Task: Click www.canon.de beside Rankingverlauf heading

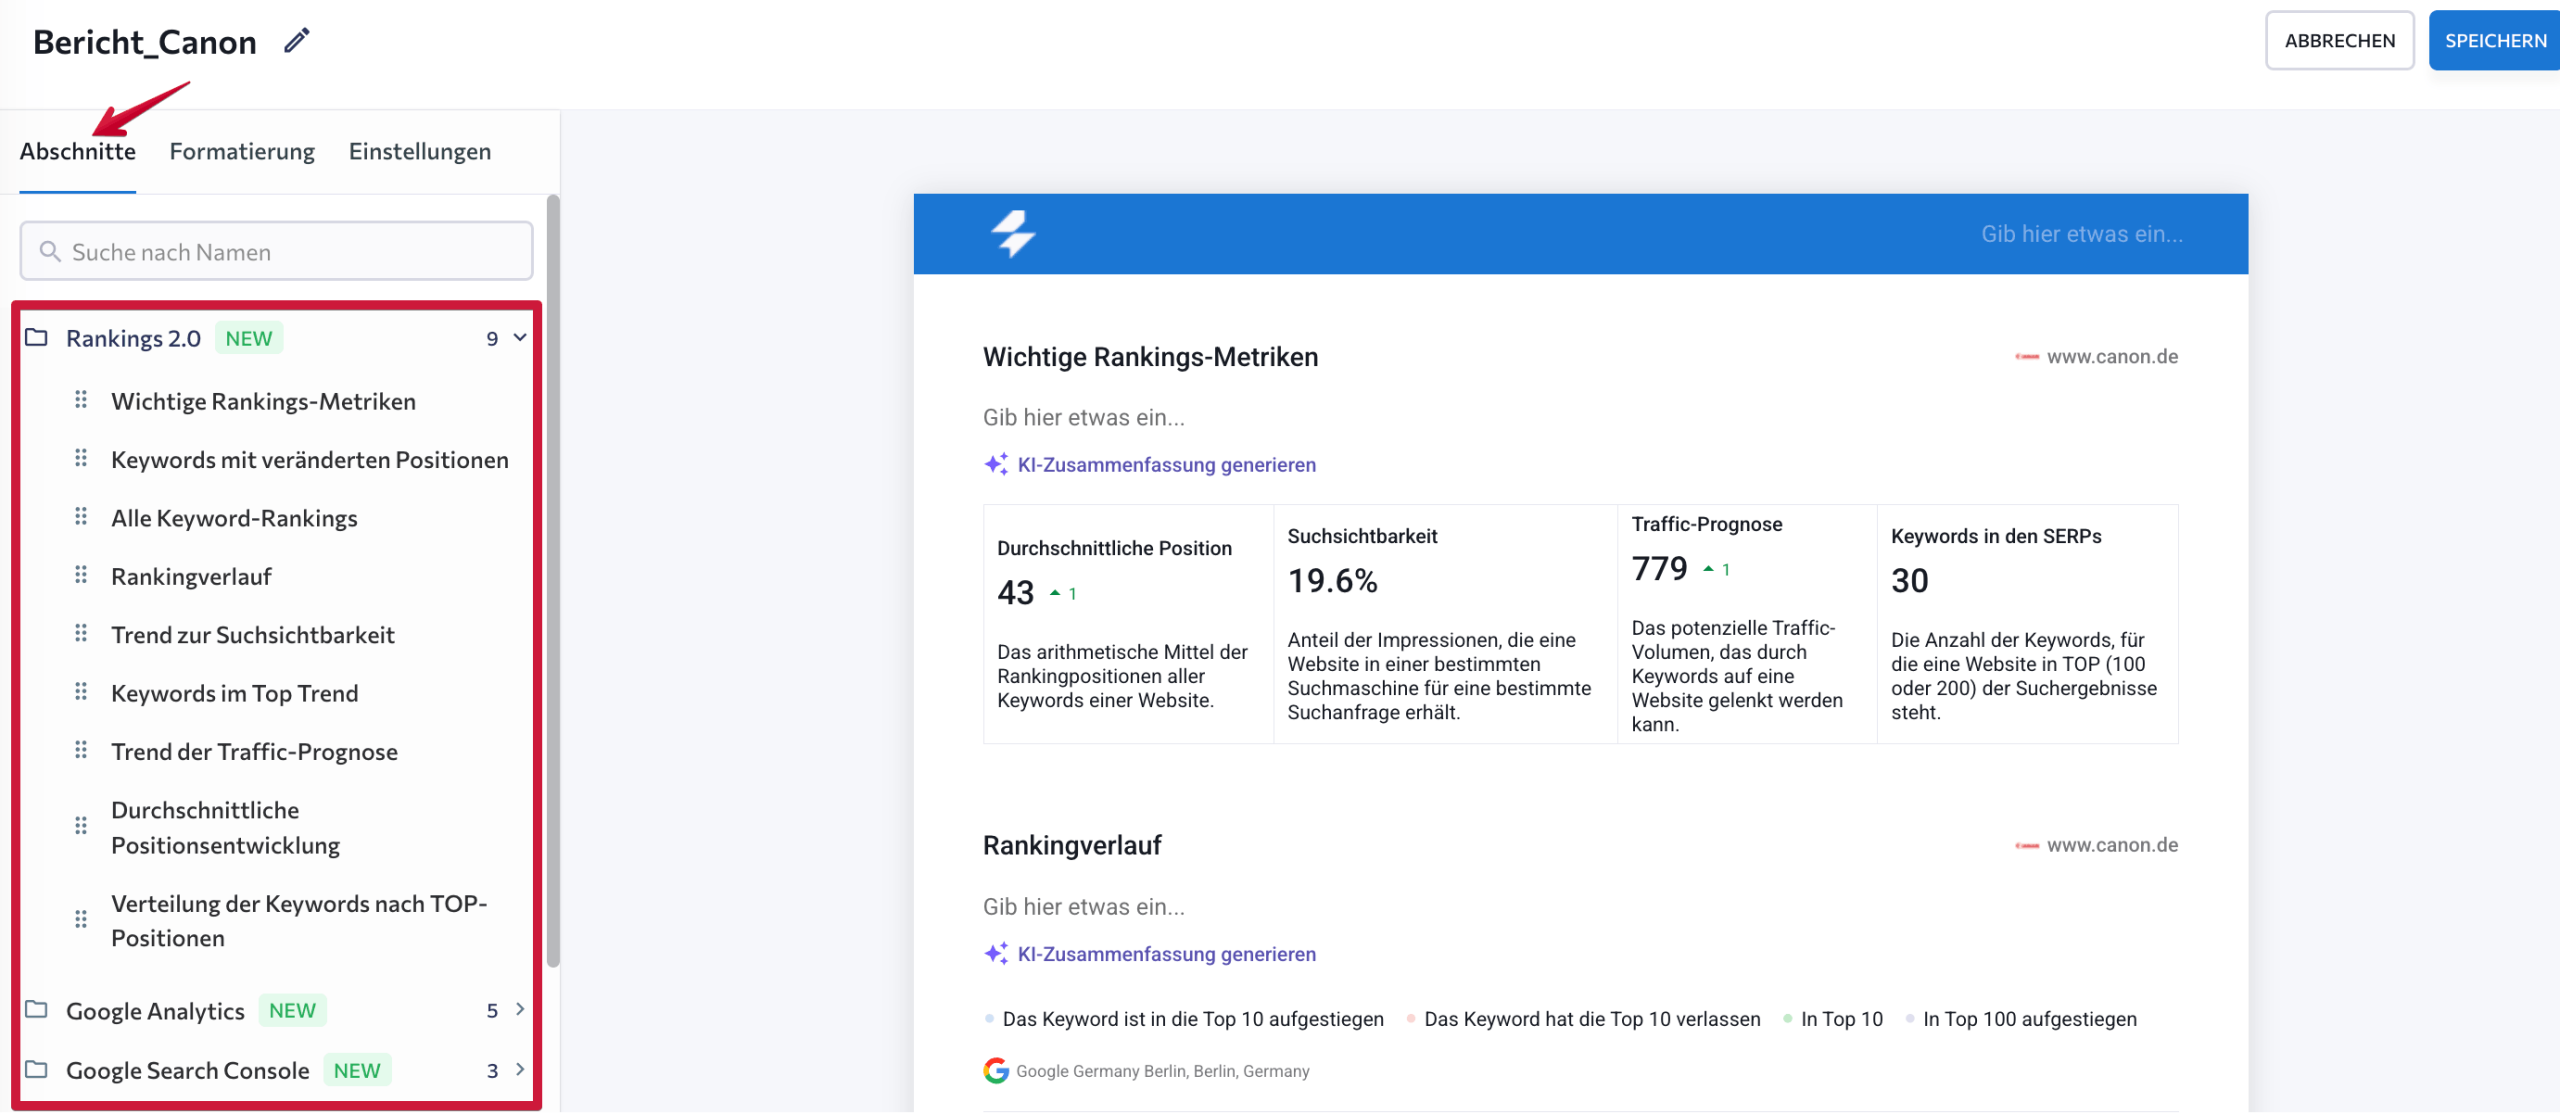Action: 2112,845
